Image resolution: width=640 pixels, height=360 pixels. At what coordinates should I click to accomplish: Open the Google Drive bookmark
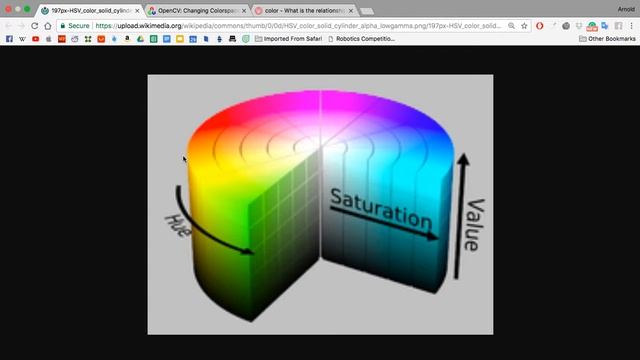pos(140,39)
